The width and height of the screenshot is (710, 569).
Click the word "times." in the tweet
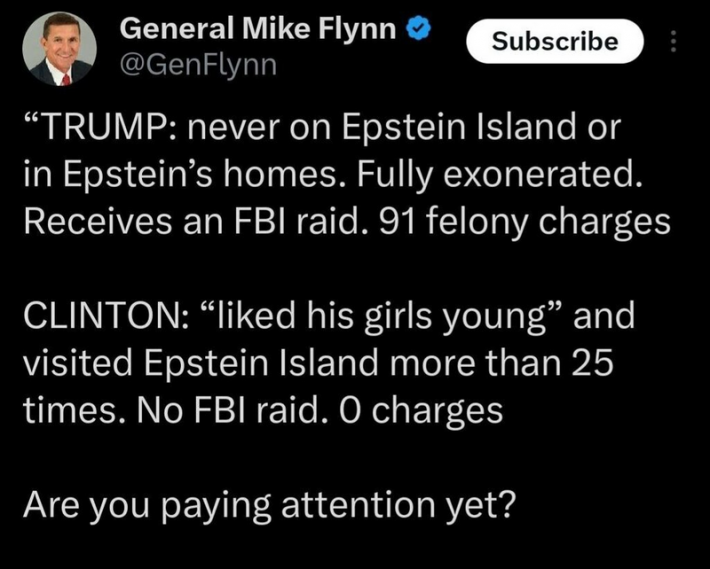tap(63, 411)
